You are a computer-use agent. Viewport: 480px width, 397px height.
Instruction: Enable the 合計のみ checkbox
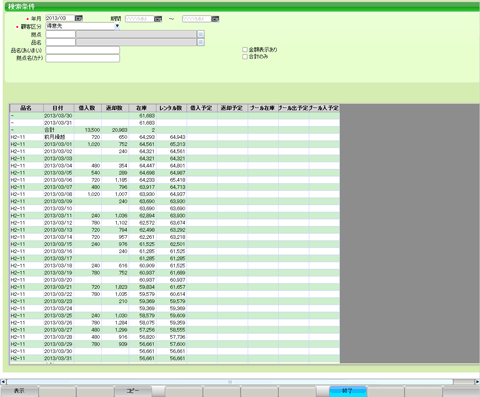pyautogui.click(x=245, y=57)
